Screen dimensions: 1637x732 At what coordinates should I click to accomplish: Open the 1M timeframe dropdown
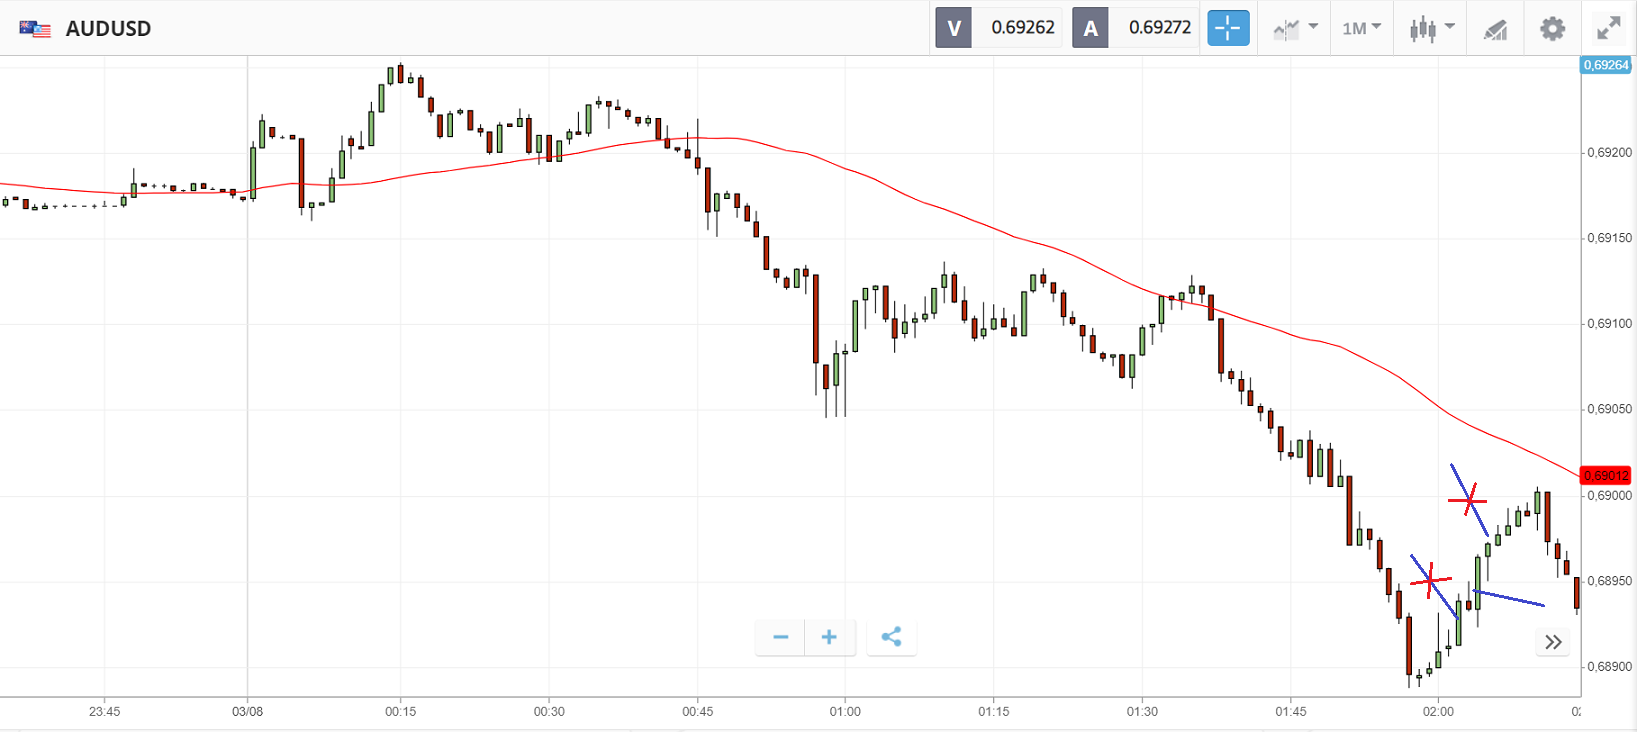(x=1361, y=28)
